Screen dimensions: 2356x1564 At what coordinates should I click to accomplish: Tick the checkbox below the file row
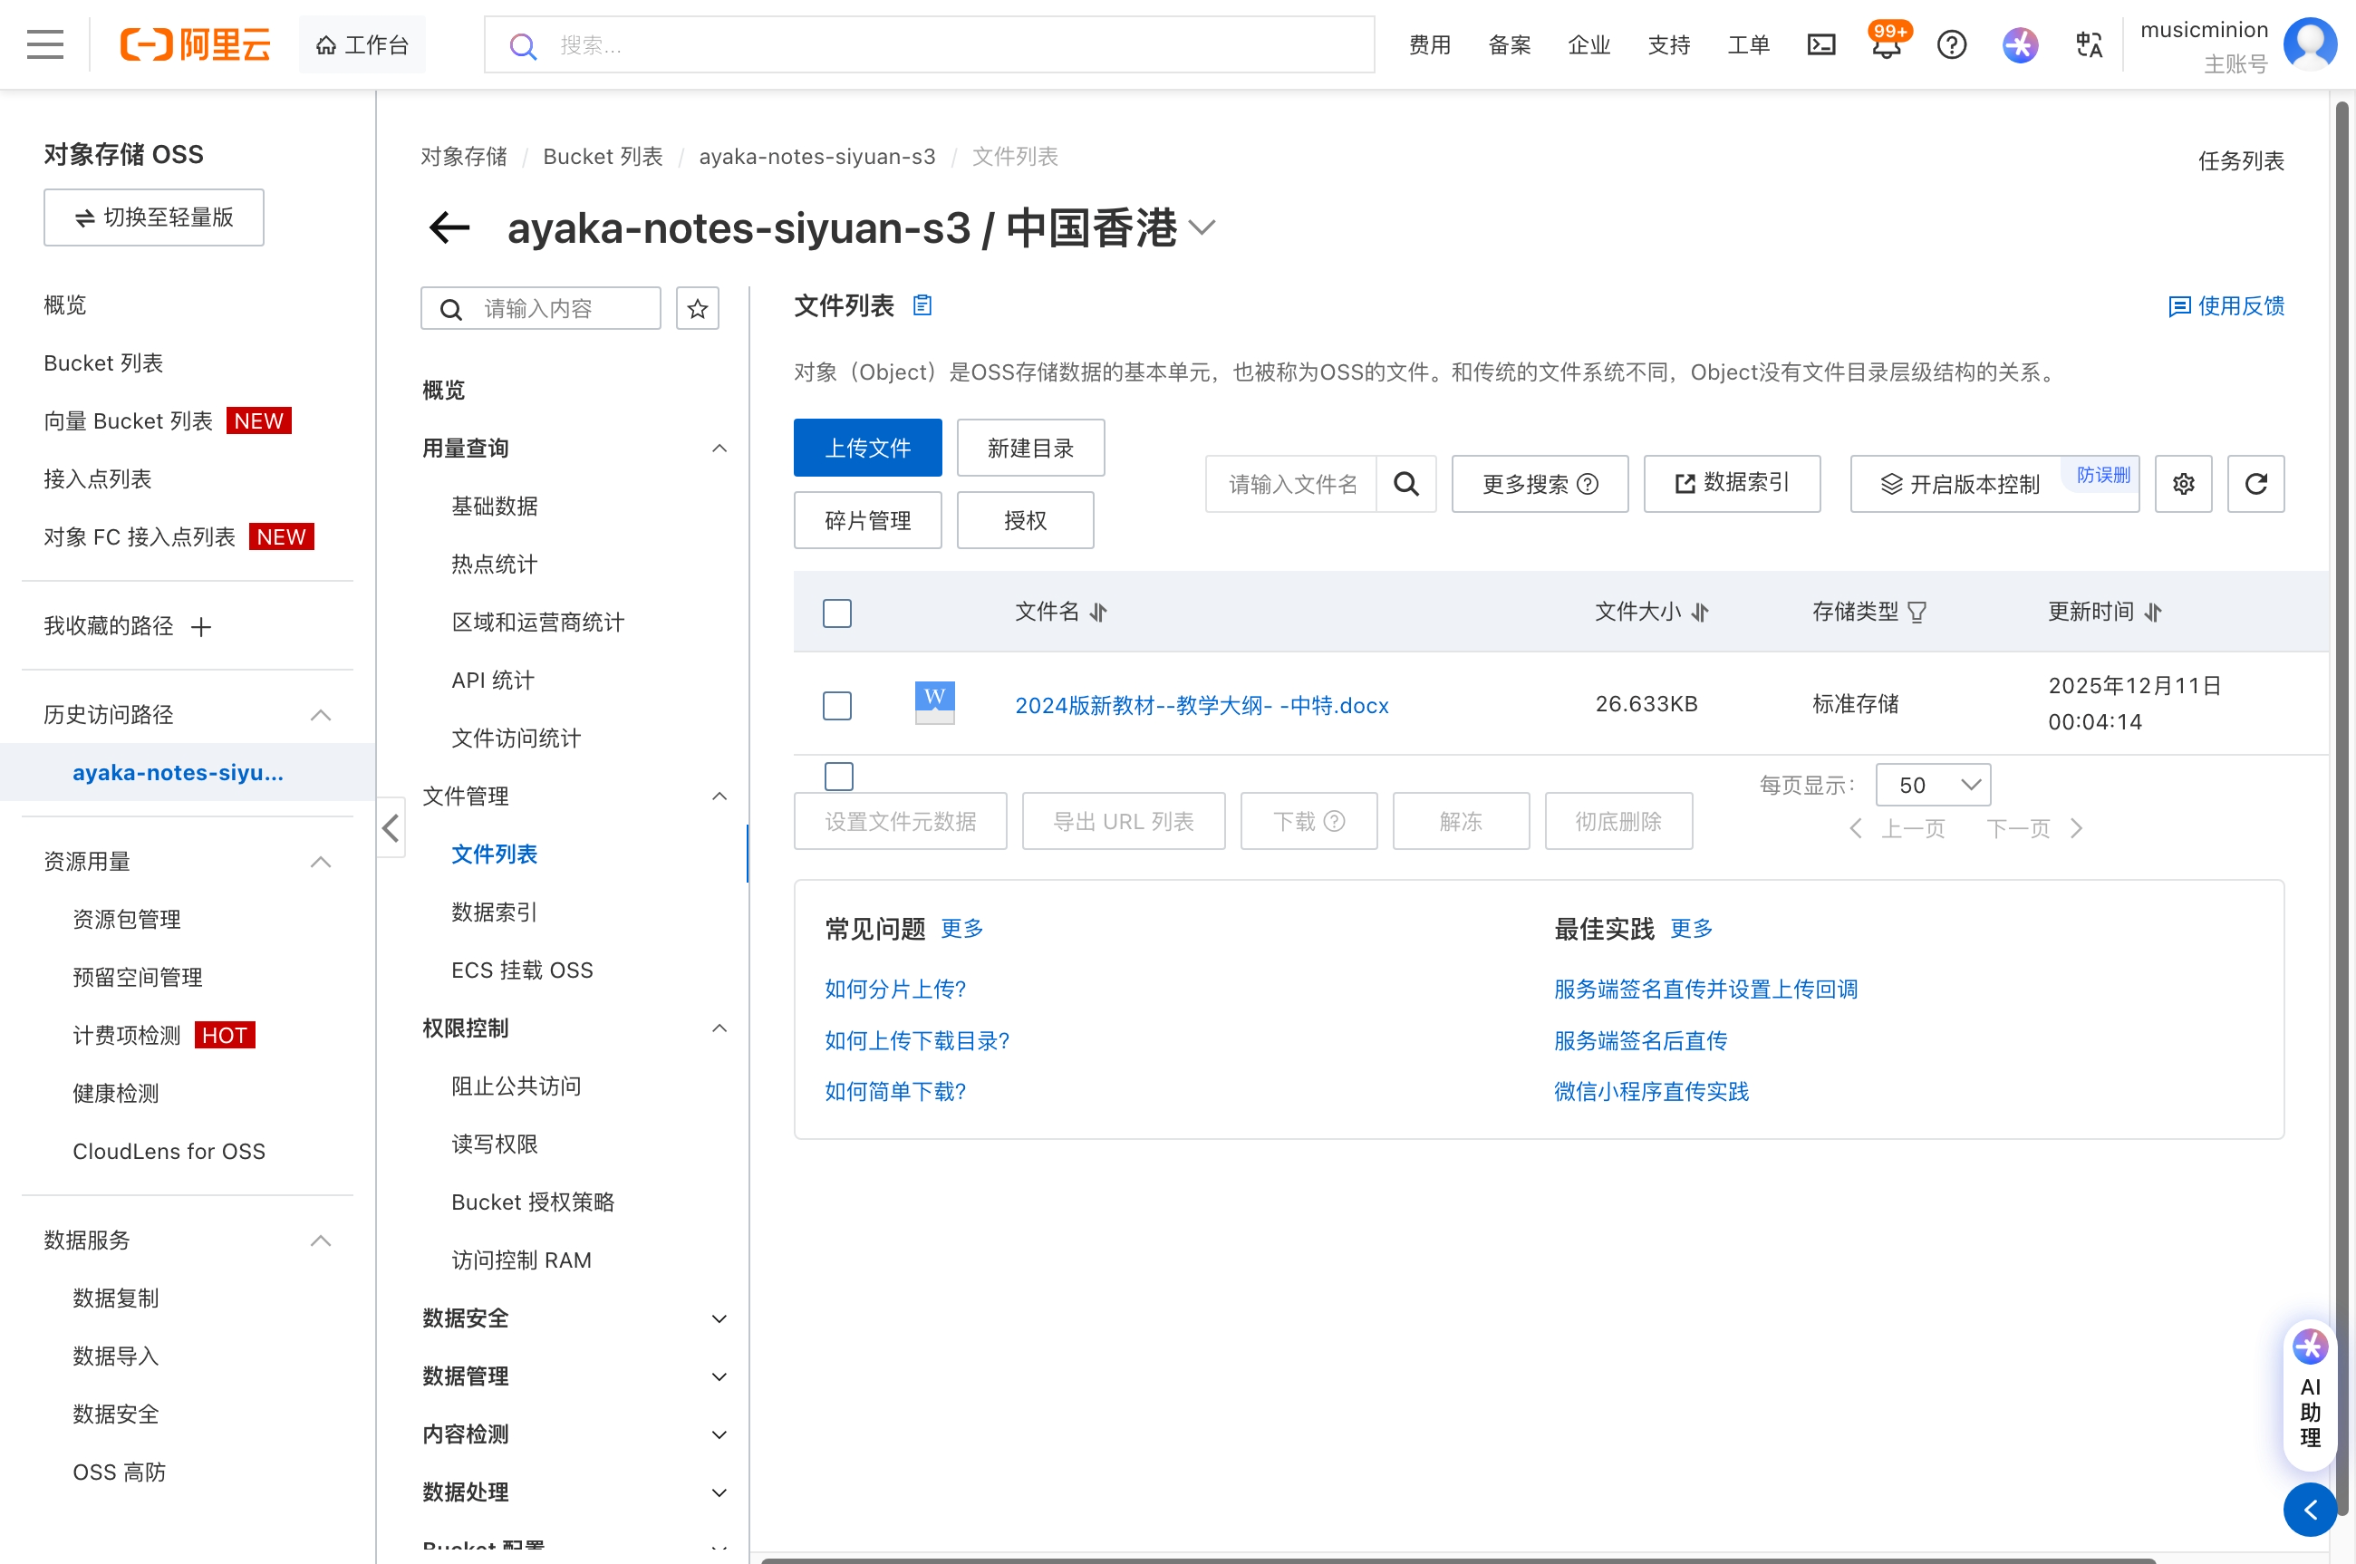[x=839, y=776]
